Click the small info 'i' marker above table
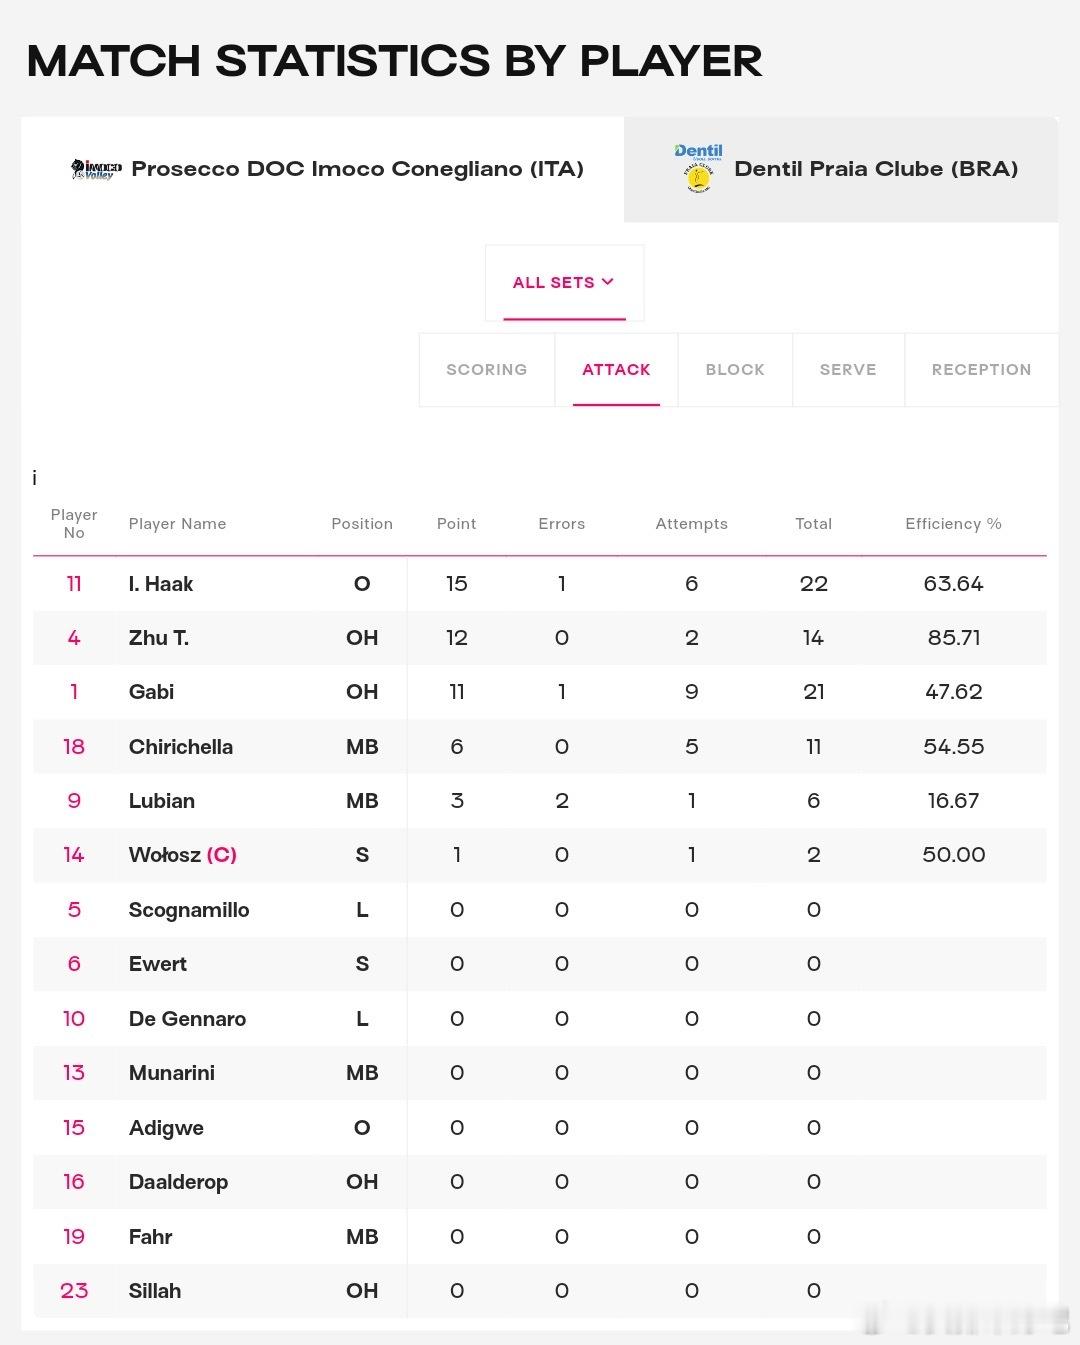This screenshot has height=1345, width=1080. (34, 478)
